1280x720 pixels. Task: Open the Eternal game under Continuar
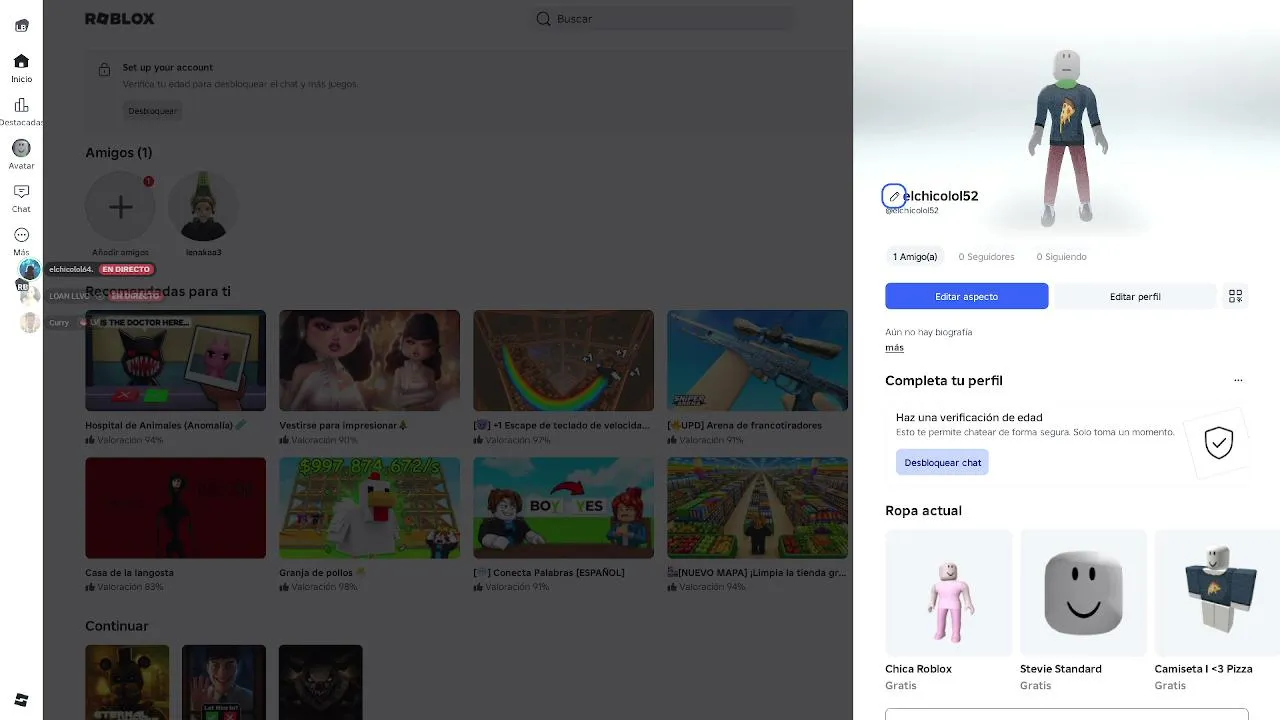(x=127, y=682)
